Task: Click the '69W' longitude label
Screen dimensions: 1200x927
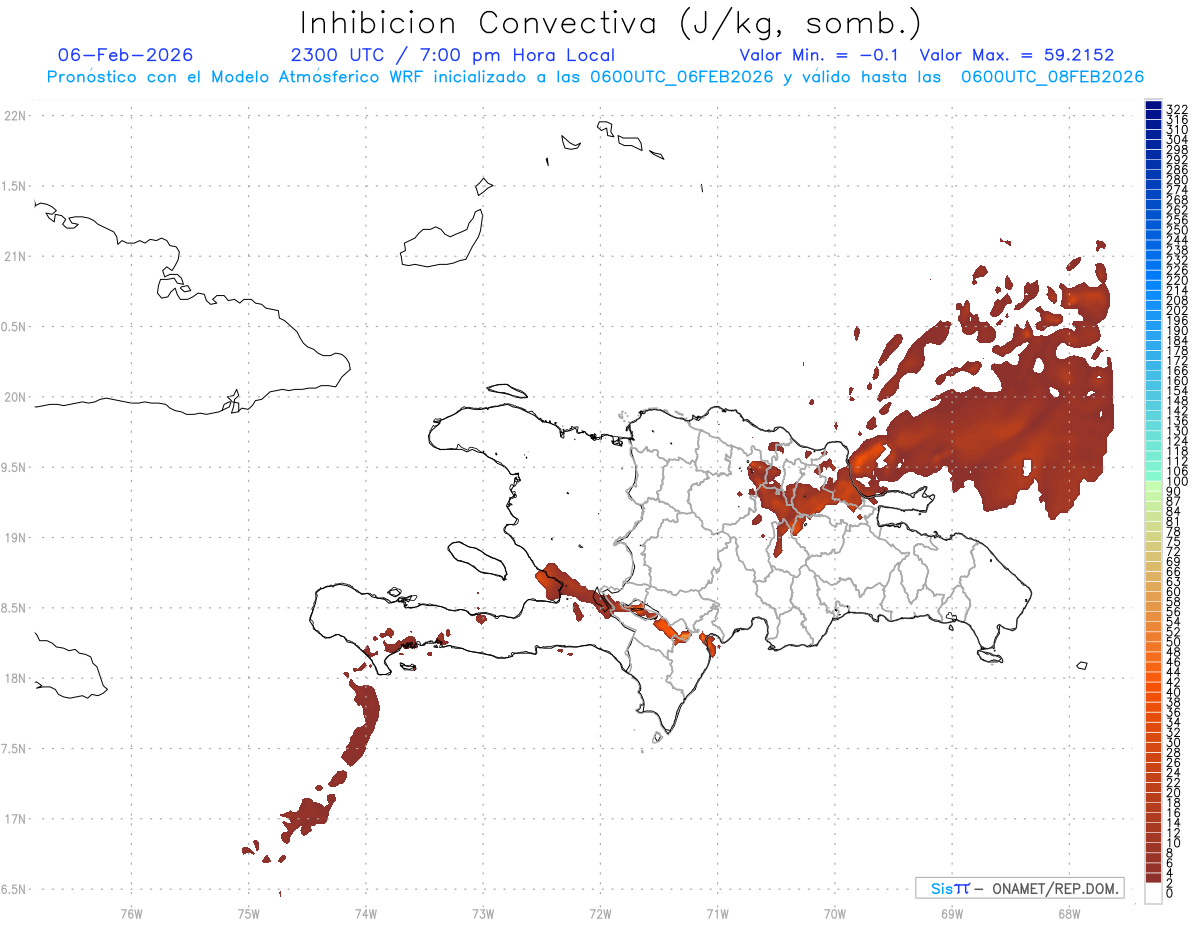Action: coord(951,913)
